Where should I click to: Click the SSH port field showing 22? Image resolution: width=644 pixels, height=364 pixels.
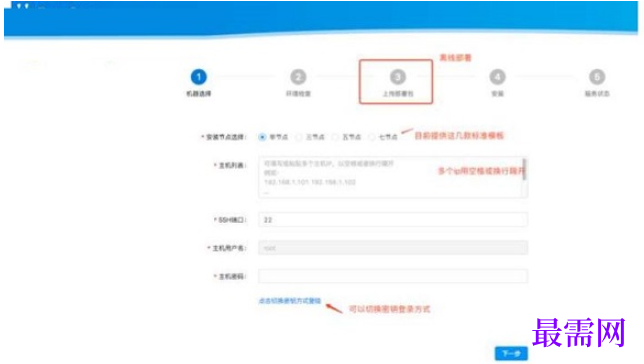pos(393,220)
